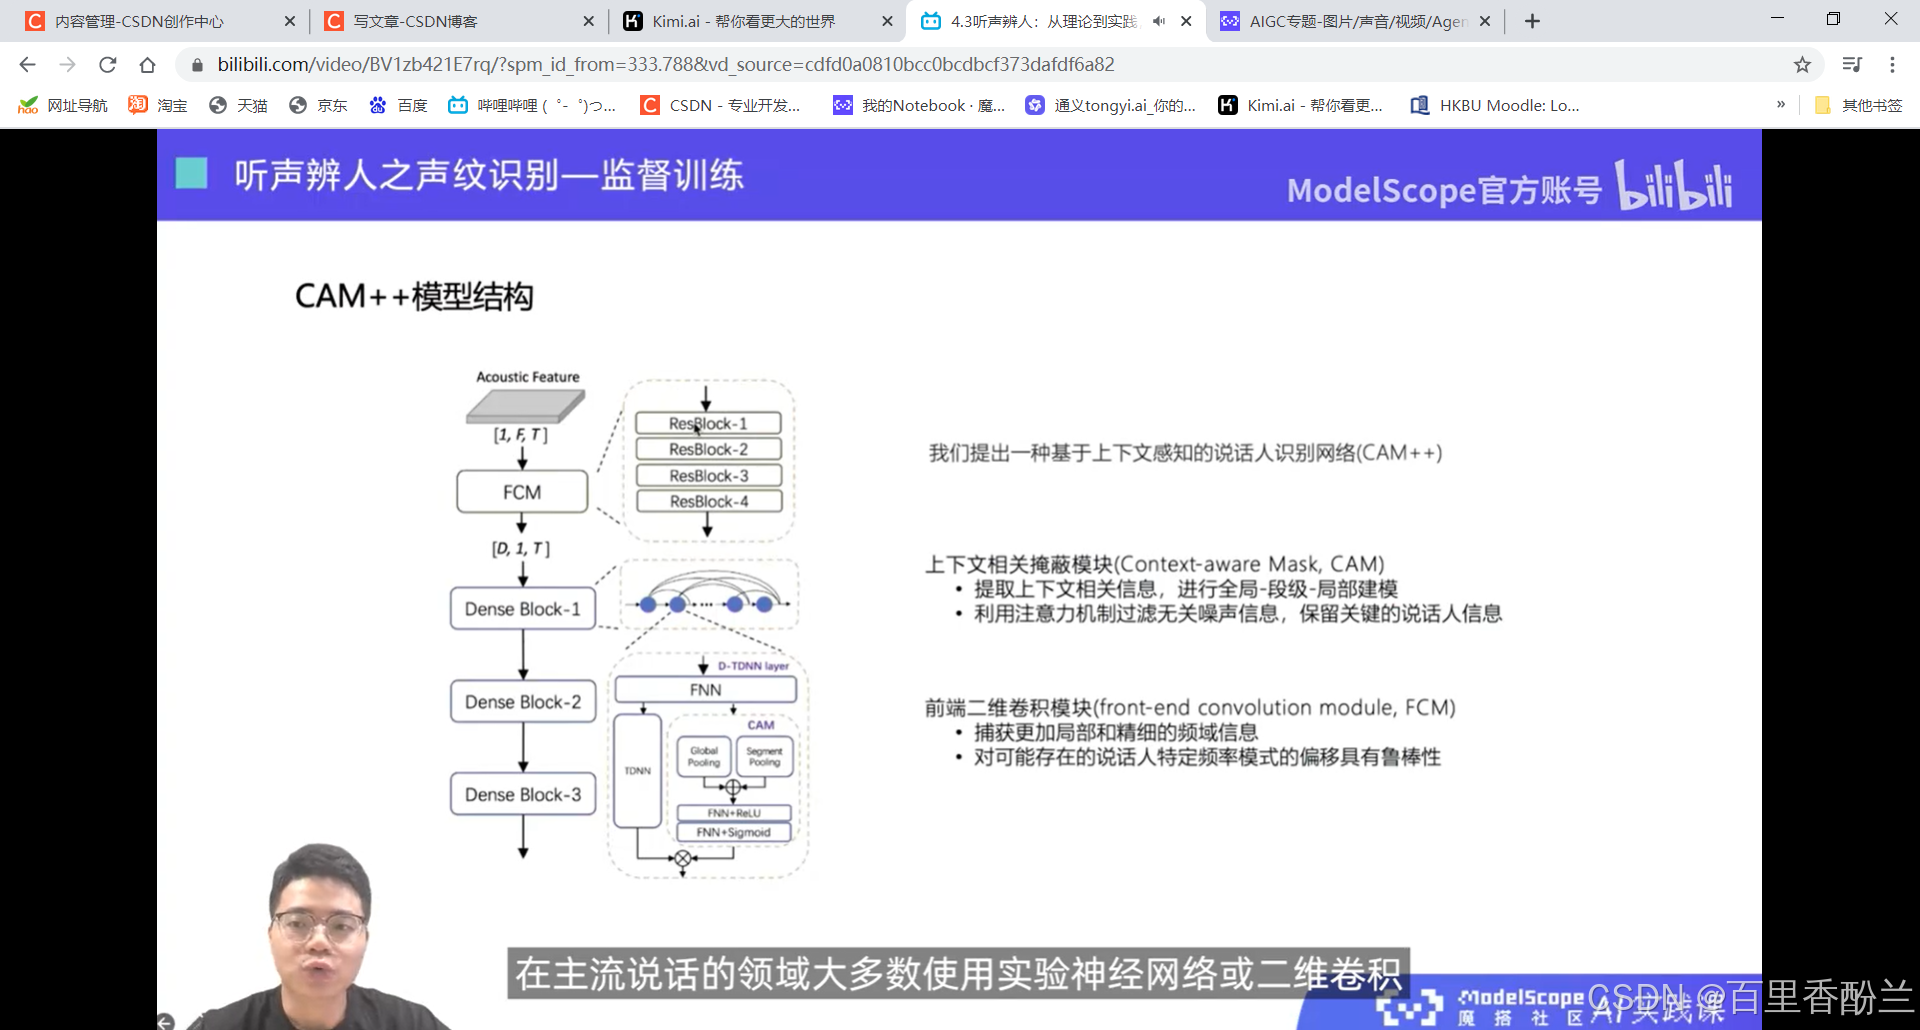Open the 我的Notebook bookmark
Image resolution: width=1920 pixels, height=1030 pixels.
click(x=920, y=105)
